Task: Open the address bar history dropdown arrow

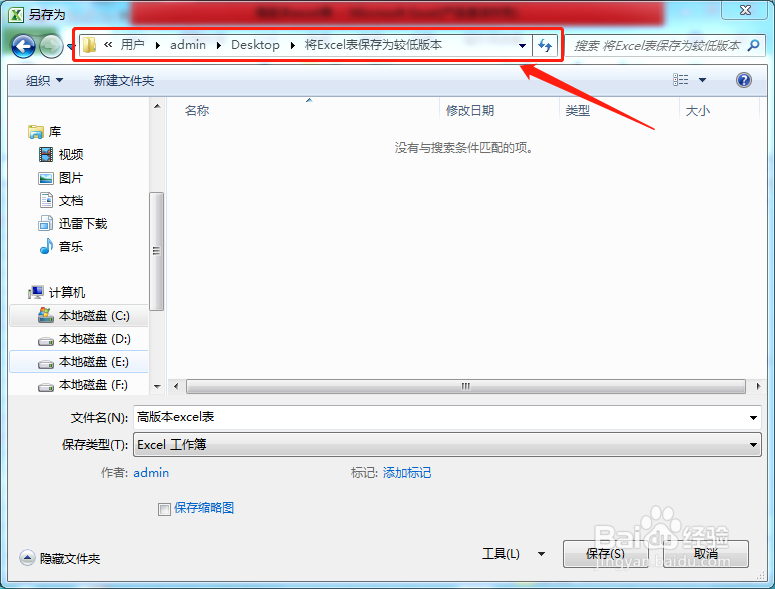Action: pyautogui.click(x=522, y=45)
